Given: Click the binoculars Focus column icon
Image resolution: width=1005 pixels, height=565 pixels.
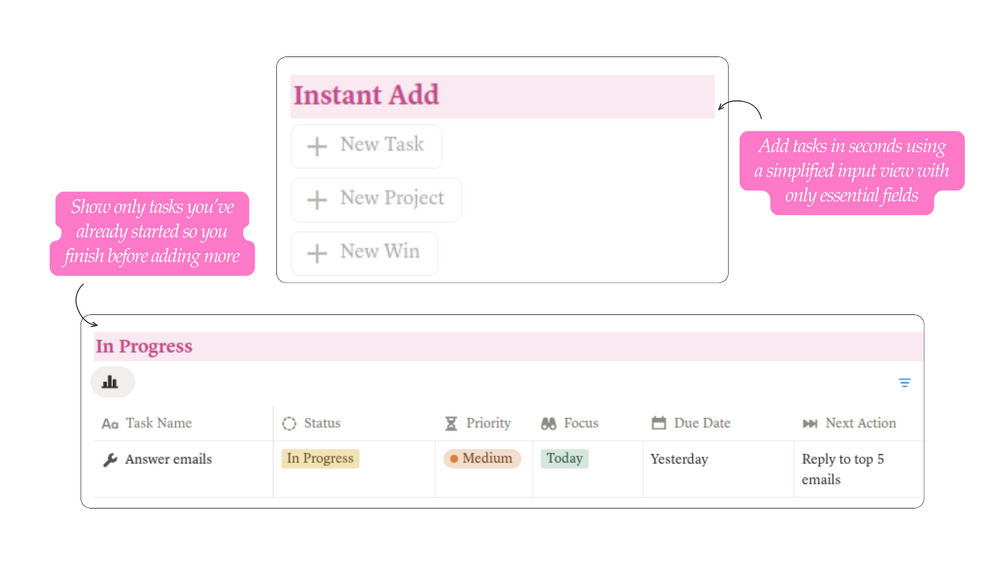Looking at the screenshot, I should point(548,424).
